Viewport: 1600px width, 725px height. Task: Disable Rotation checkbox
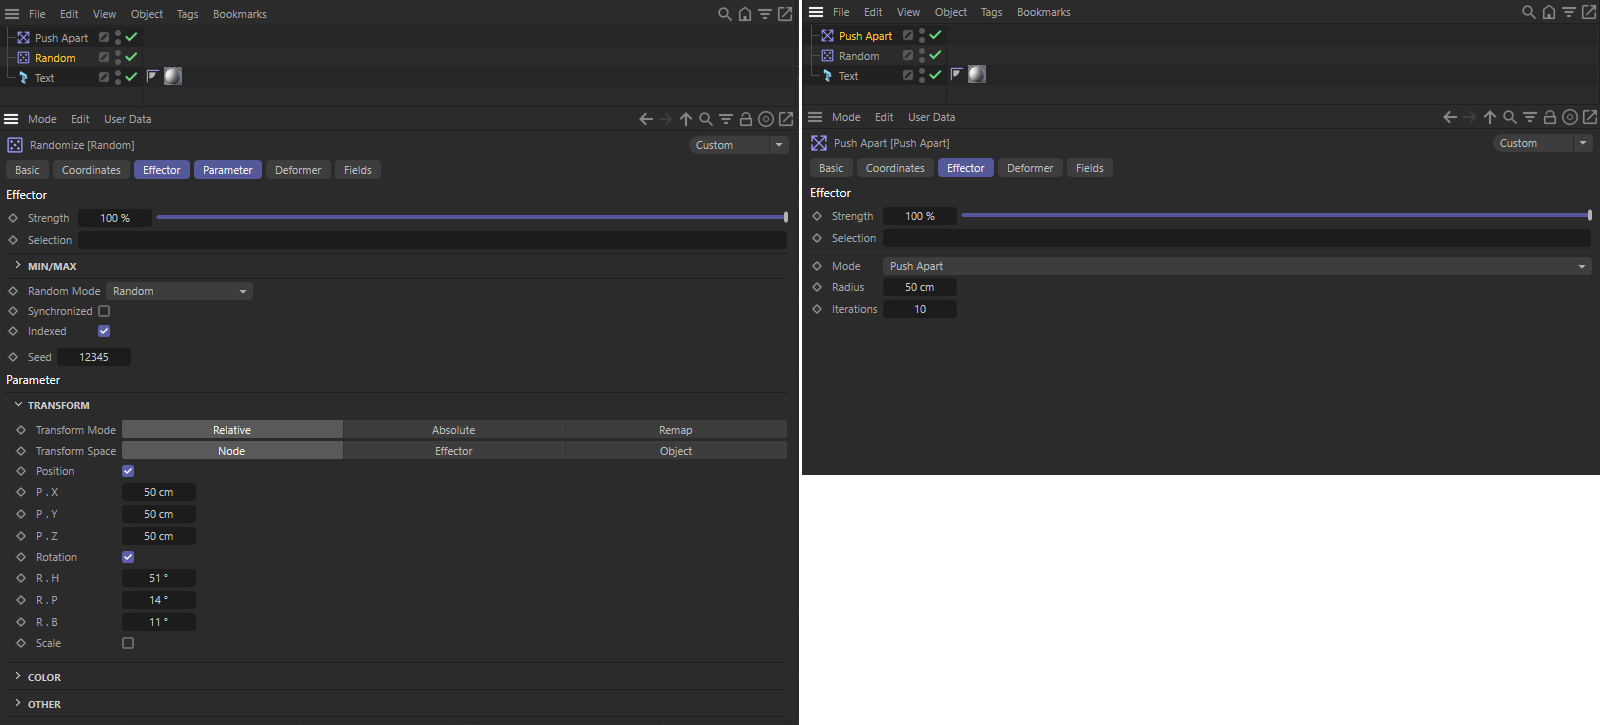click(128, 557)
